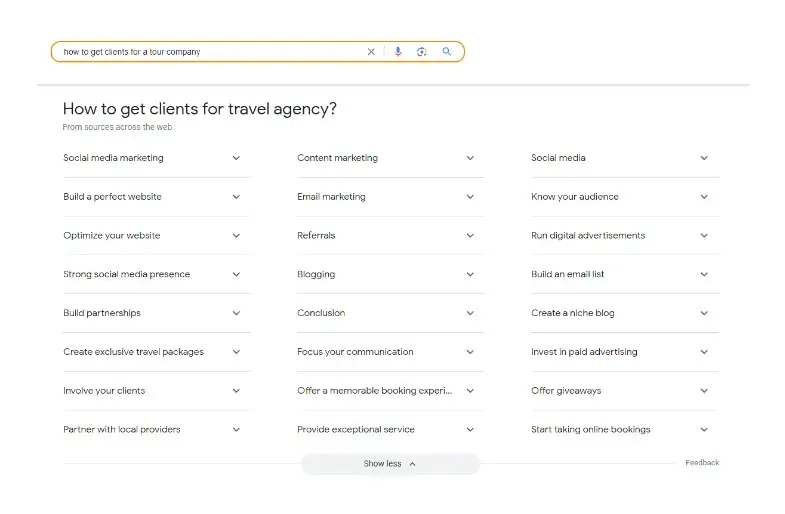Expand the Blogging accordion row
Image resolution: width=785 pixels, height=514 pixels.
(390, 274)
